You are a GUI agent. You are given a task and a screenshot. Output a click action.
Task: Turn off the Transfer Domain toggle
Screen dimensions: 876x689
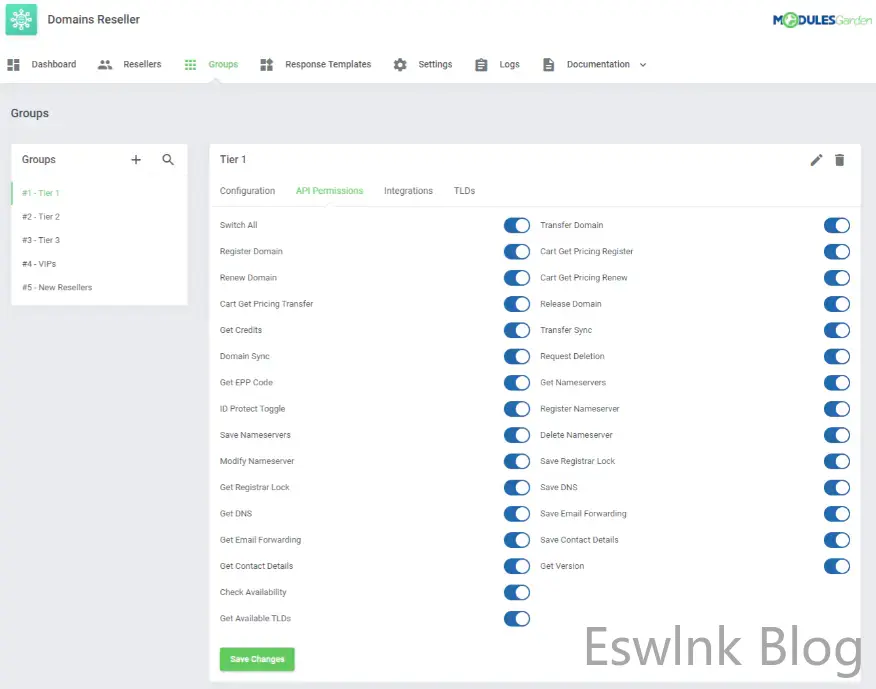tap(836, 226)
